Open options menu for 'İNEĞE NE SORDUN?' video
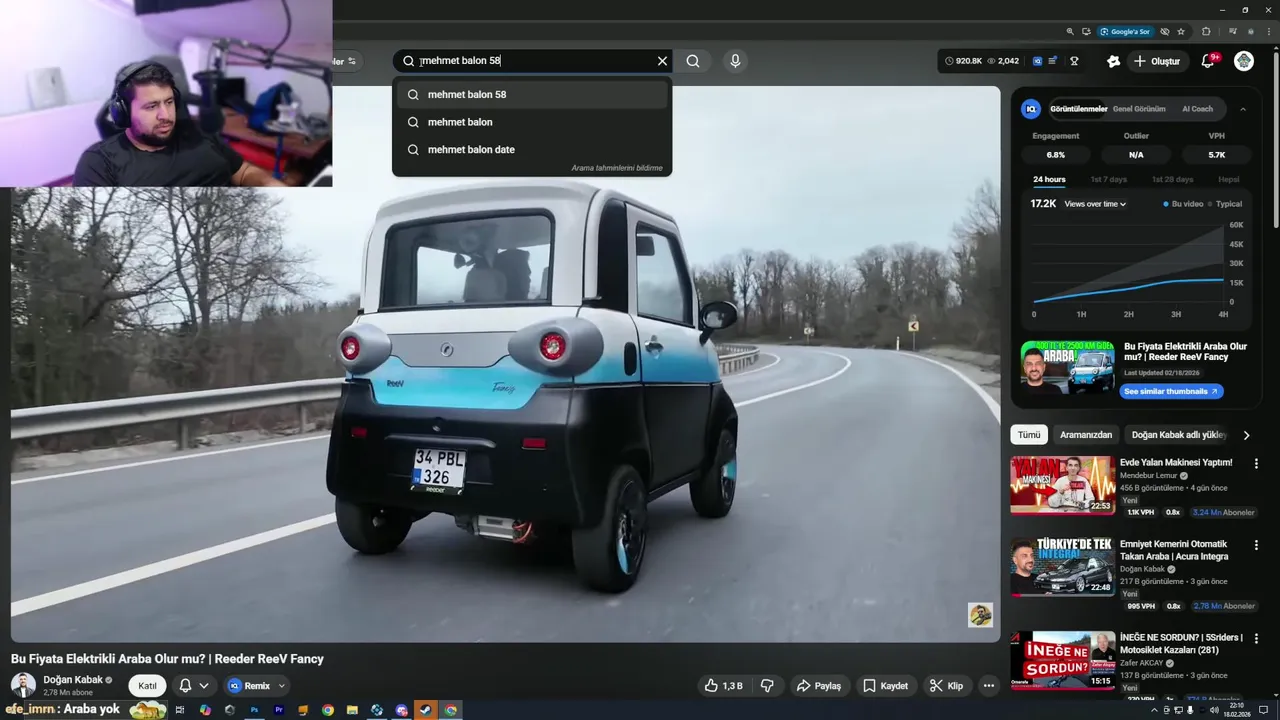The image size is (1280, 720). coord(1257,638)
